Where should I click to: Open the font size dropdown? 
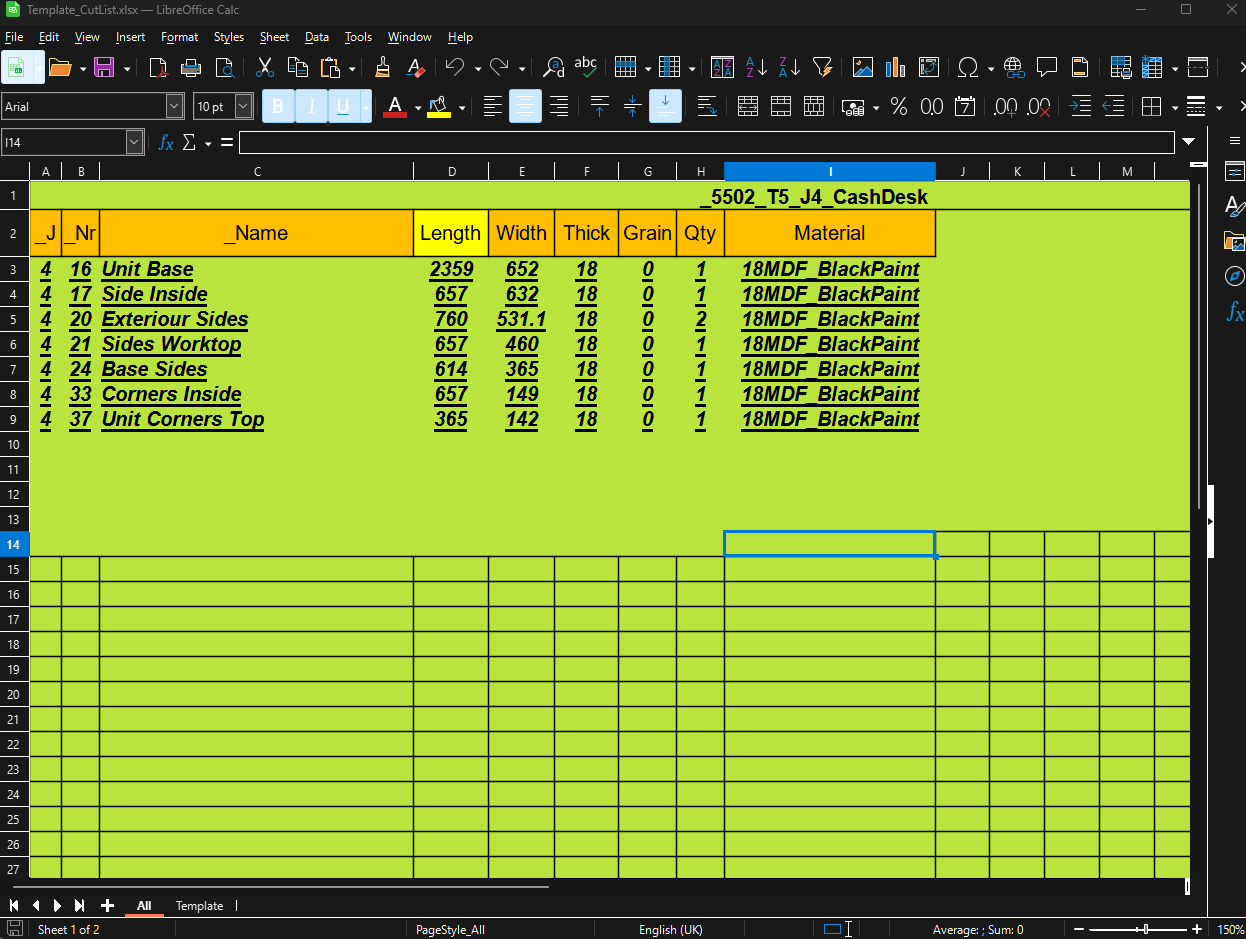click(242, 106)
